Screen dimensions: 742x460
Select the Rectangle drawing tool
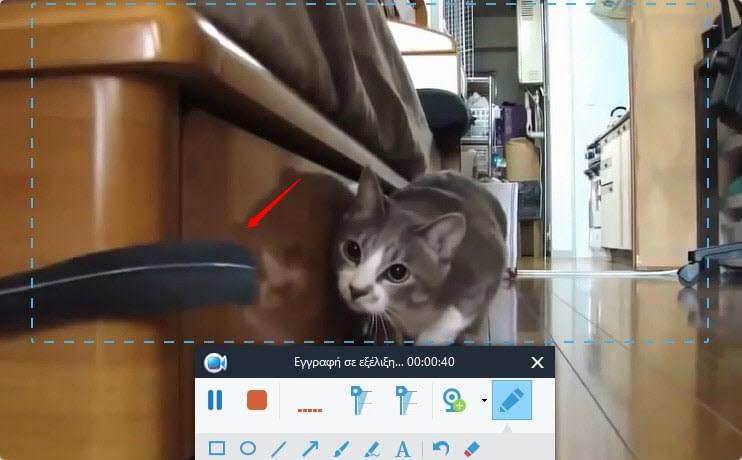point(216,448)
